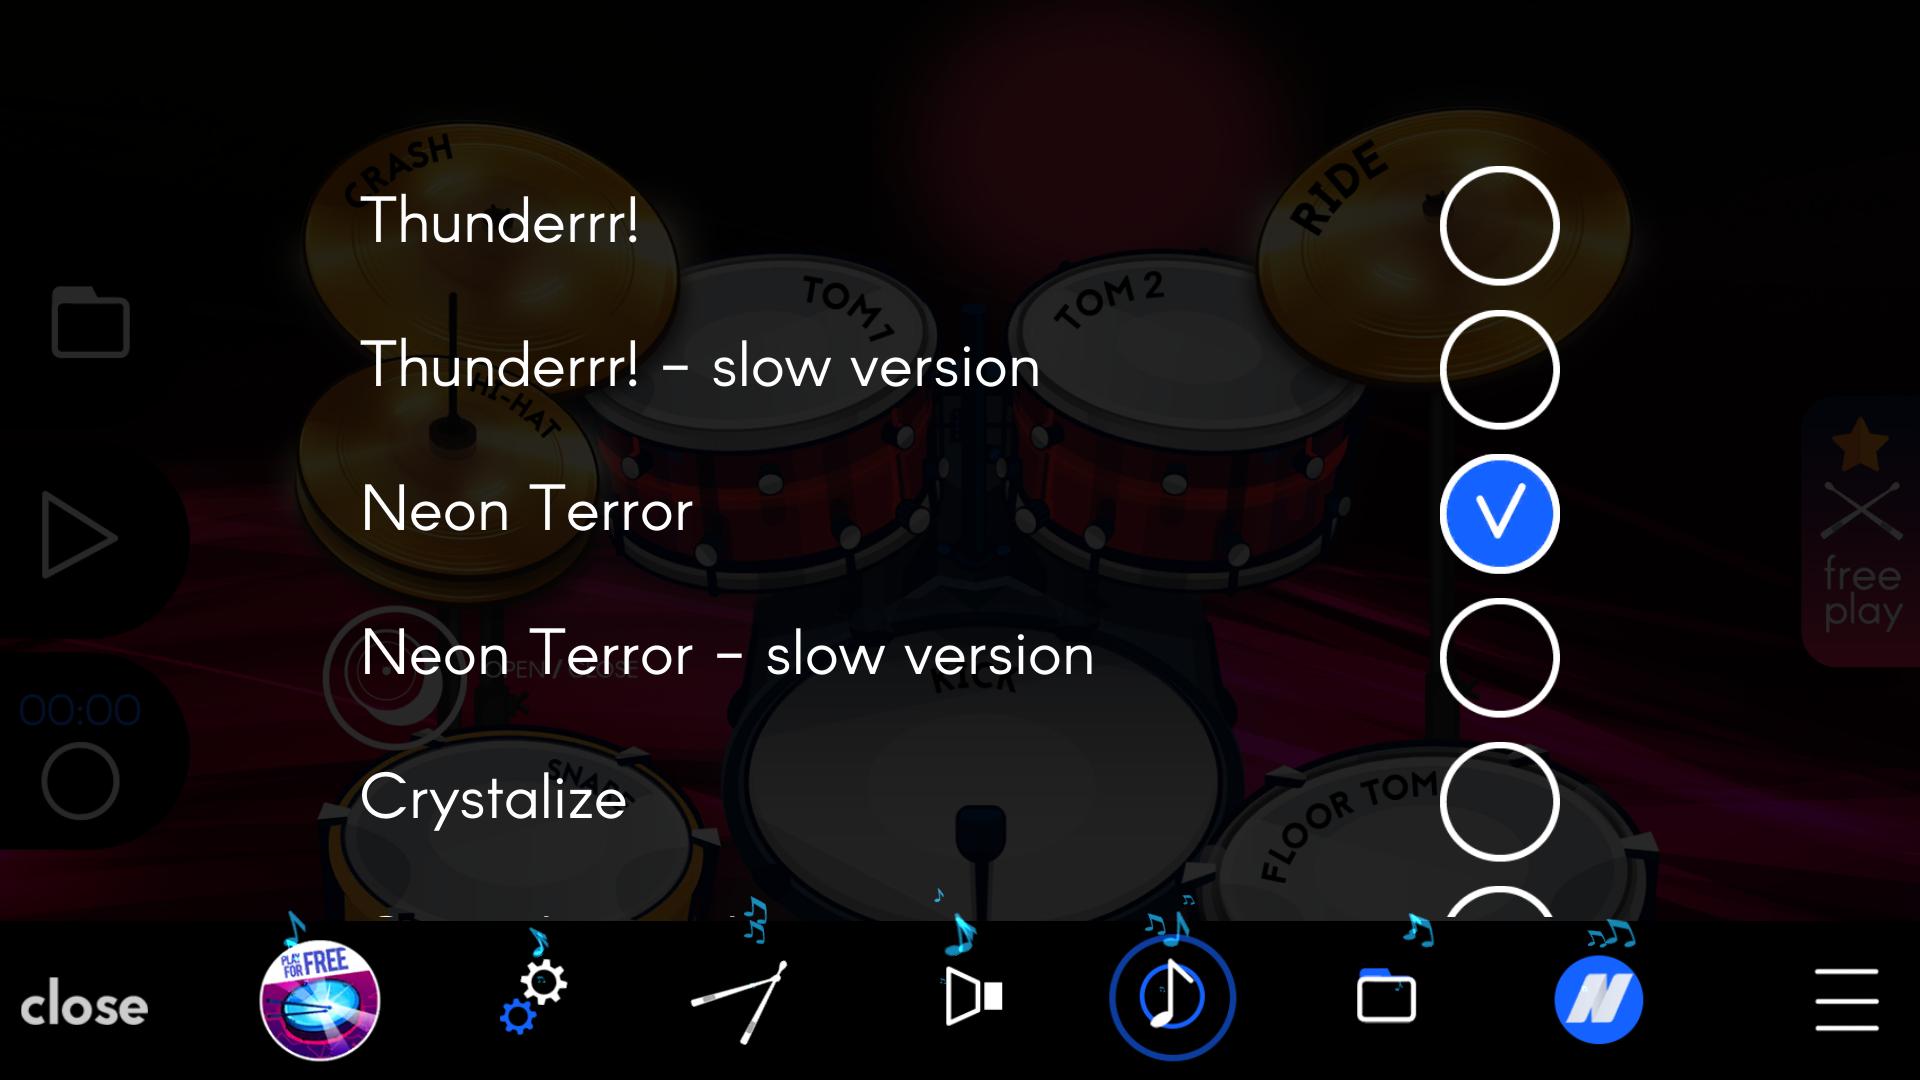Tap the folder/library panel icon
Screen dimensions: 1920x1080
[x=1386, y=1000]
